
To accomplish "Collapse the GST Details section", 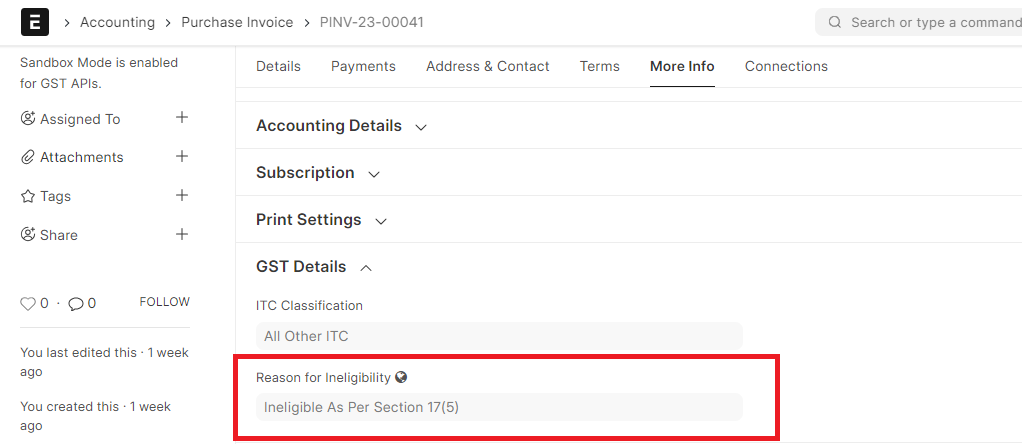I will (314, 267).
